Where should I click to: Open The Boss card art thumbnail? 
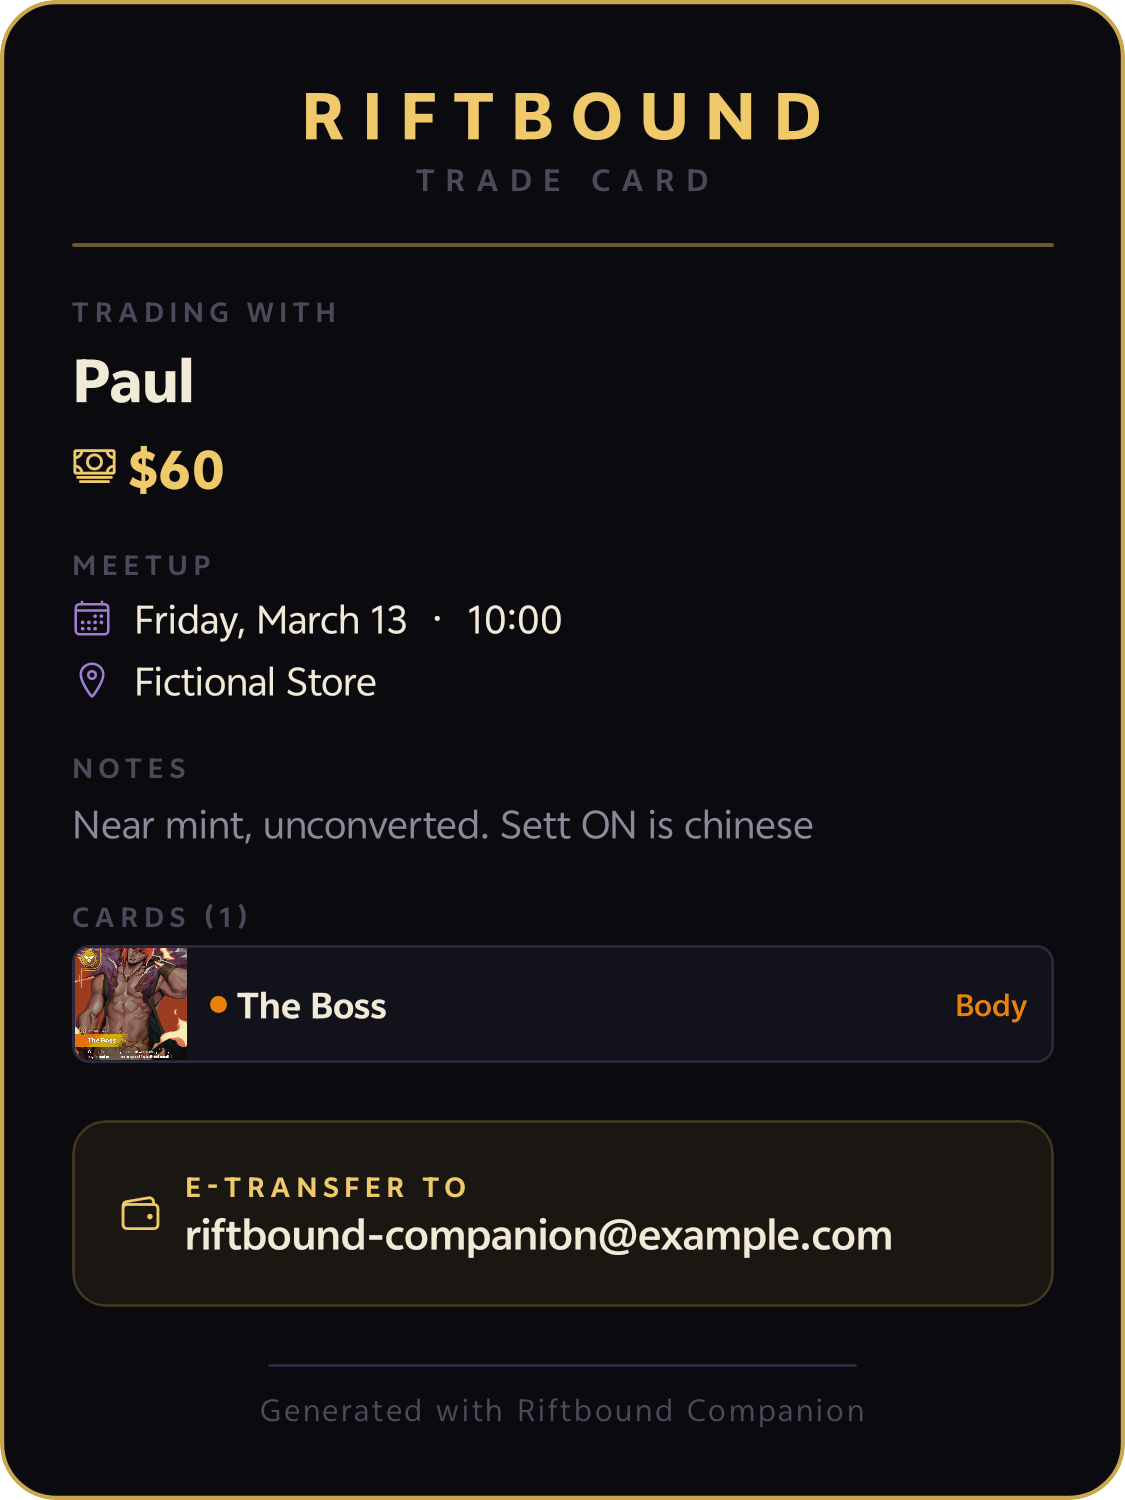(x=131, y=1004)
